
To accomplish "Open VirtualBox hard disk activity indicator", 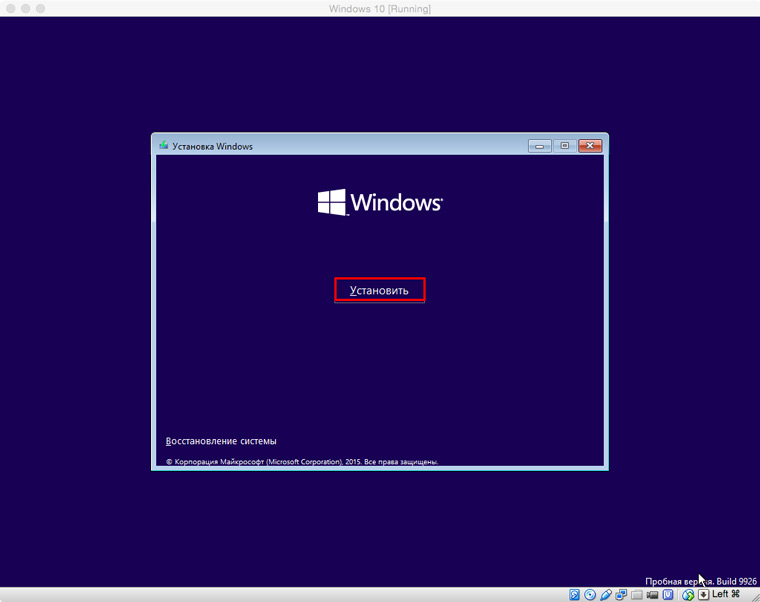I will pyautogui.click(x=574, y=594).
